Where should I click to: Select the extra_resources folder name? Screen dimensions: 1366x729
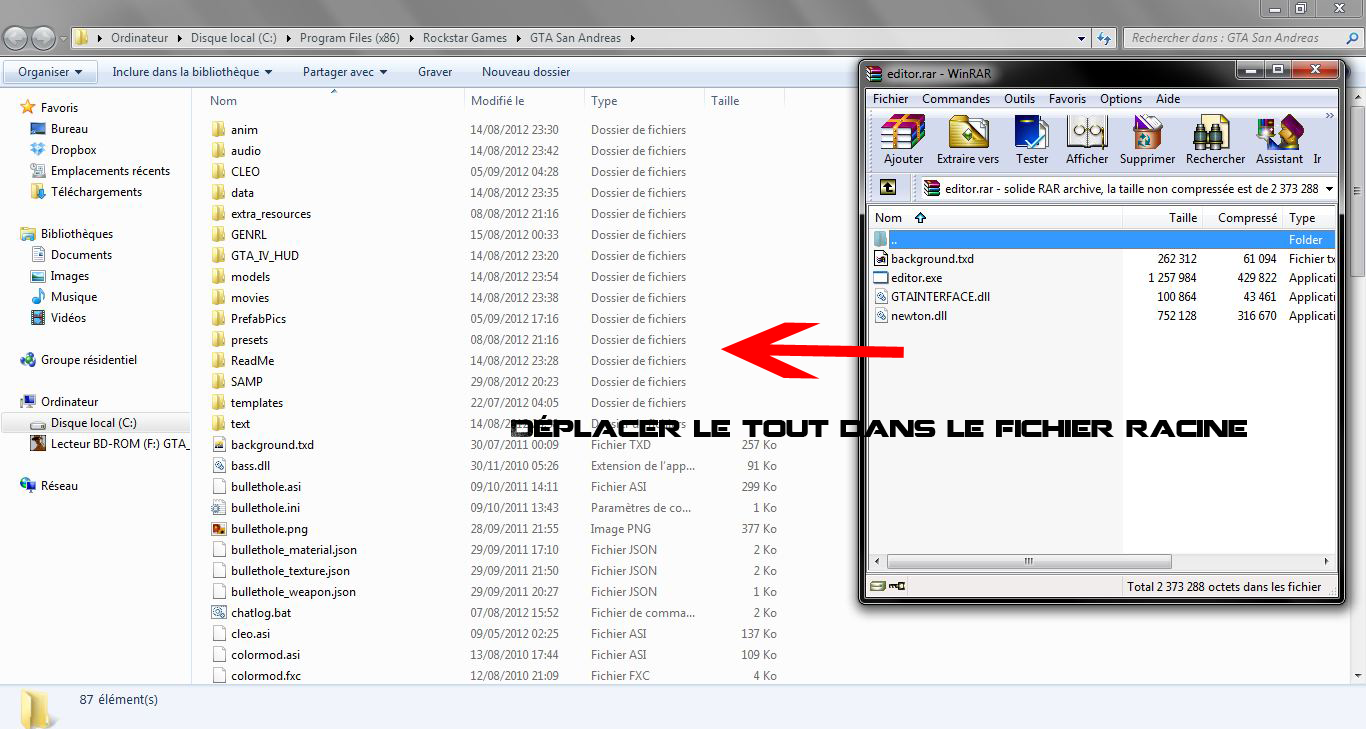[x=271, y=214]
